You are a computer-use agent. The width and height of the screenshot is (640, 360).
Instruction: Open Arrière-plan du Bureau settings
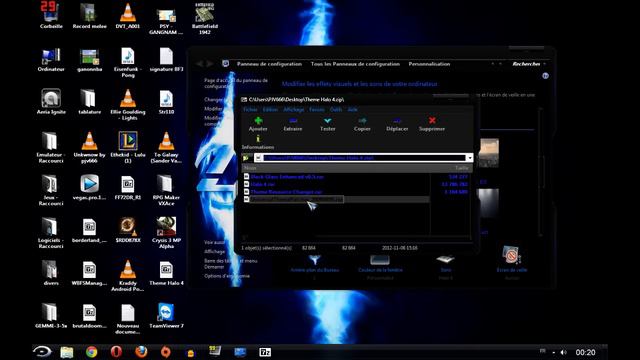[314, 263]
